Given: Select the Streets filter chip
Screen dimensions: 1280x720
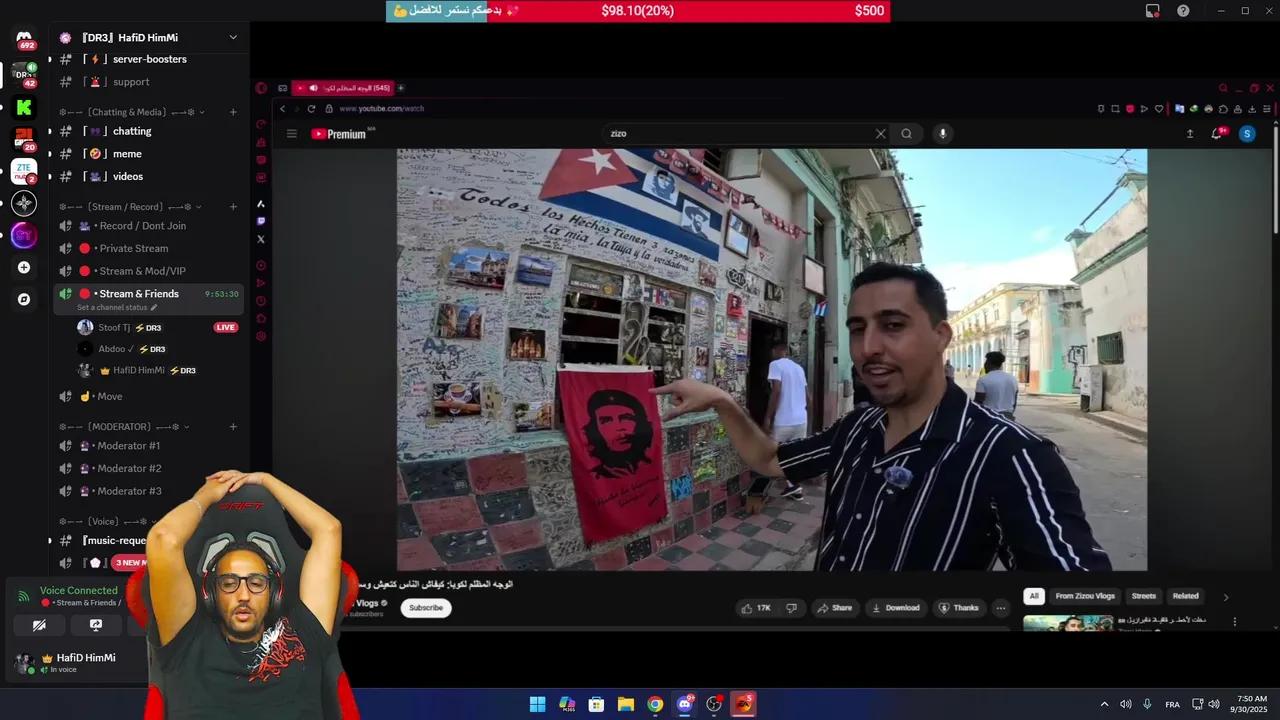Looking at the screenshot, I should click(1144, 596).
